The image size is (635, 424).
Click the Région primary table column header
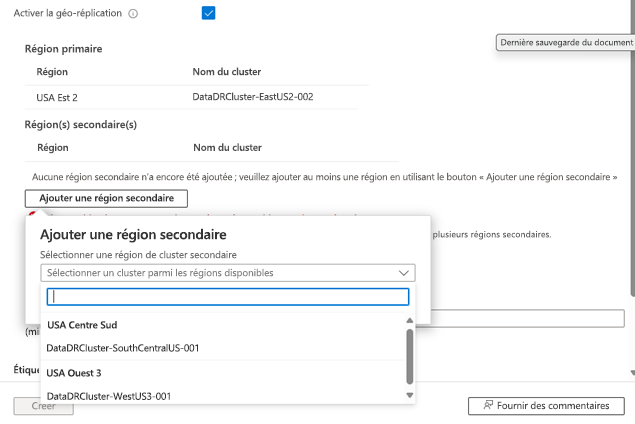(x=52, y=72)
